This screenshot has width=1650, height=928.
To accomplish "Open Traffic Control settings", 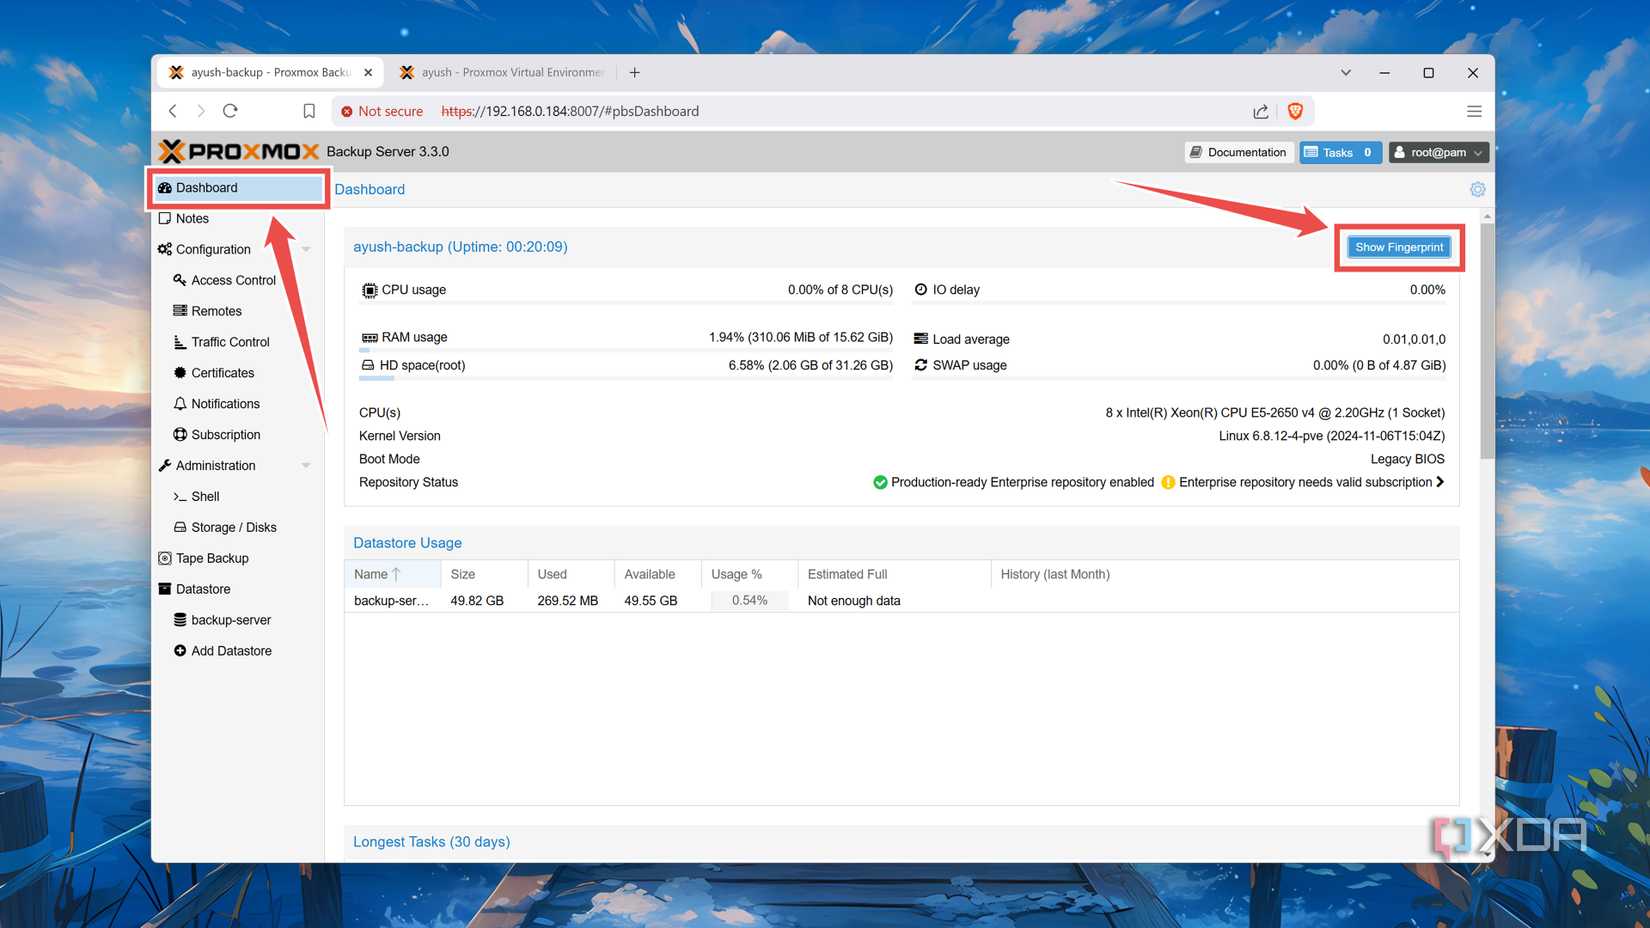I will pyautogui.click(x=230, y=342).
